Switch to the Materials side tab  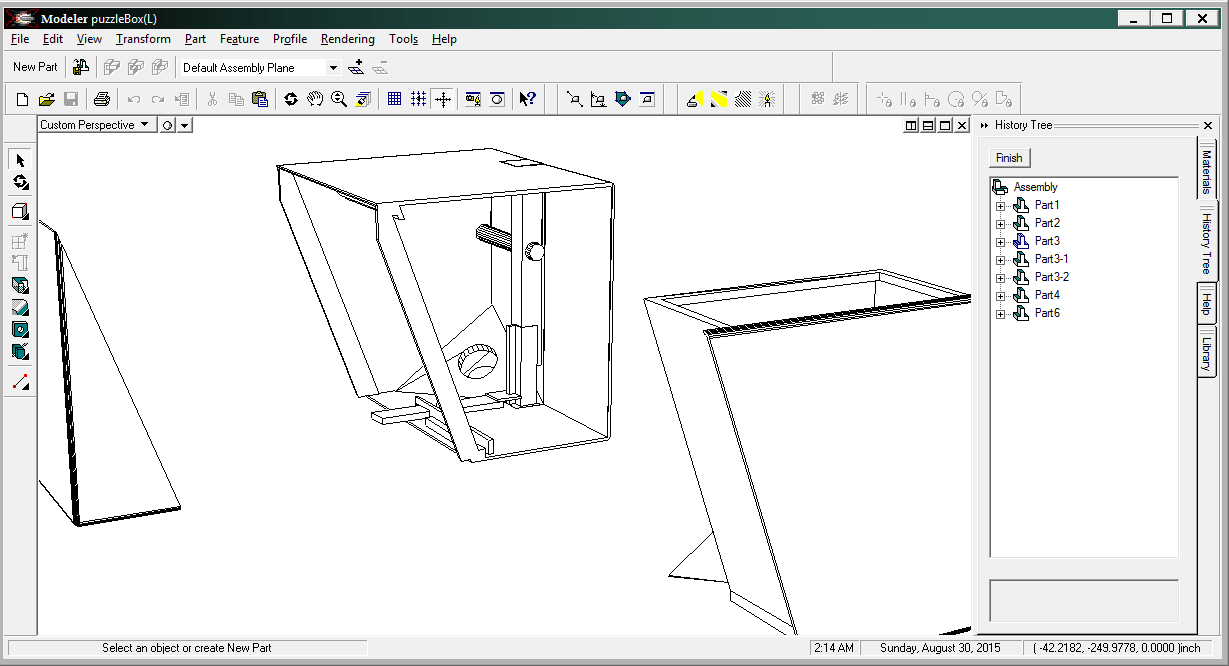pyautogui.click(x=1206, y=170)
